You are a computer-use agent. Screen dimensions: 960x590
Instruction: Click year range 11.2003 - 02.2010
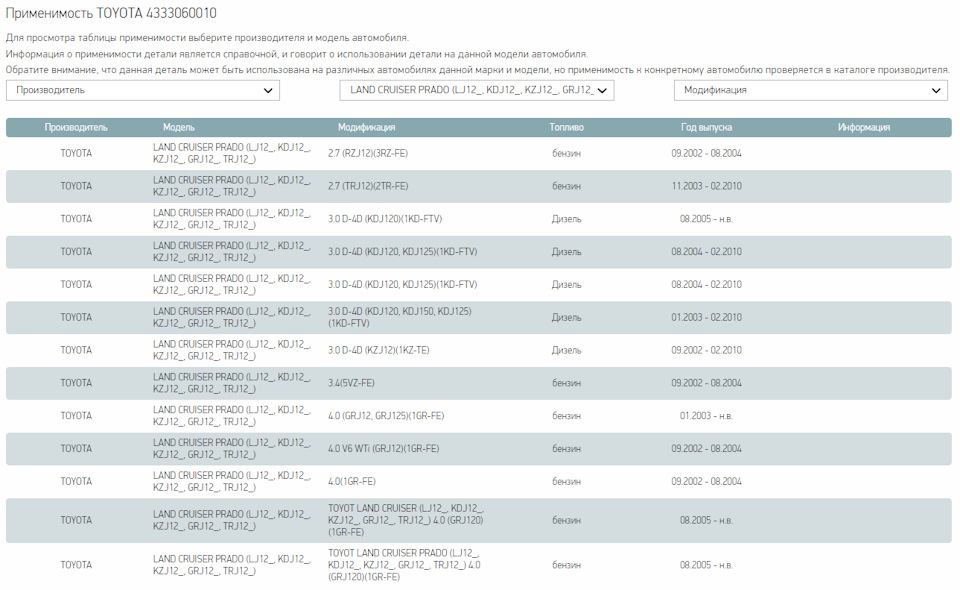tap(706, 186)
